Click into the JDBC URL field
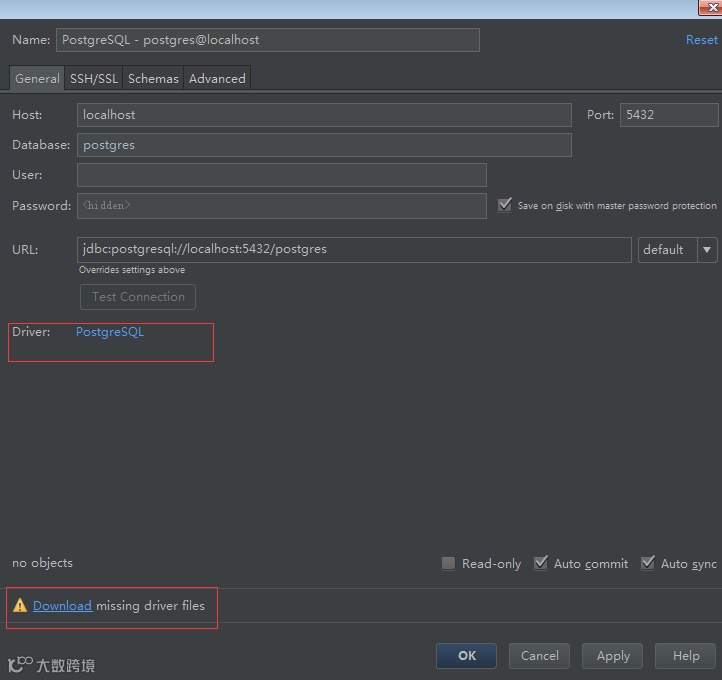The image size is (722, 680). pyautogui.click(x=354, y=250)
